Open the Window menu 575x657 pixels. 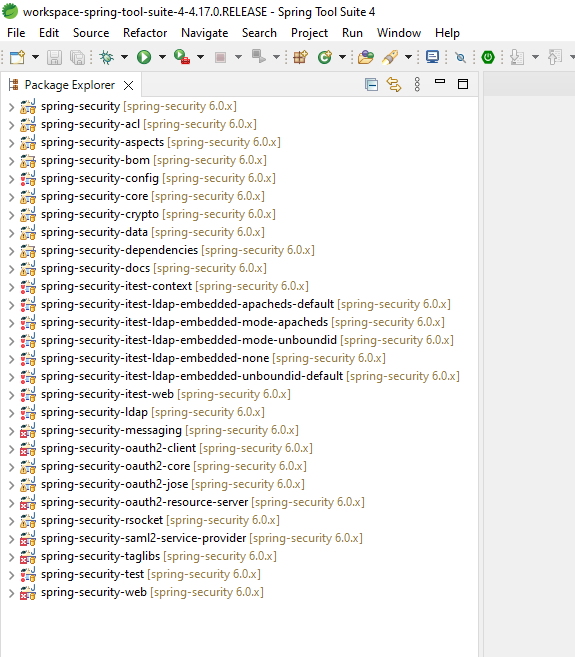click(399, 33)
